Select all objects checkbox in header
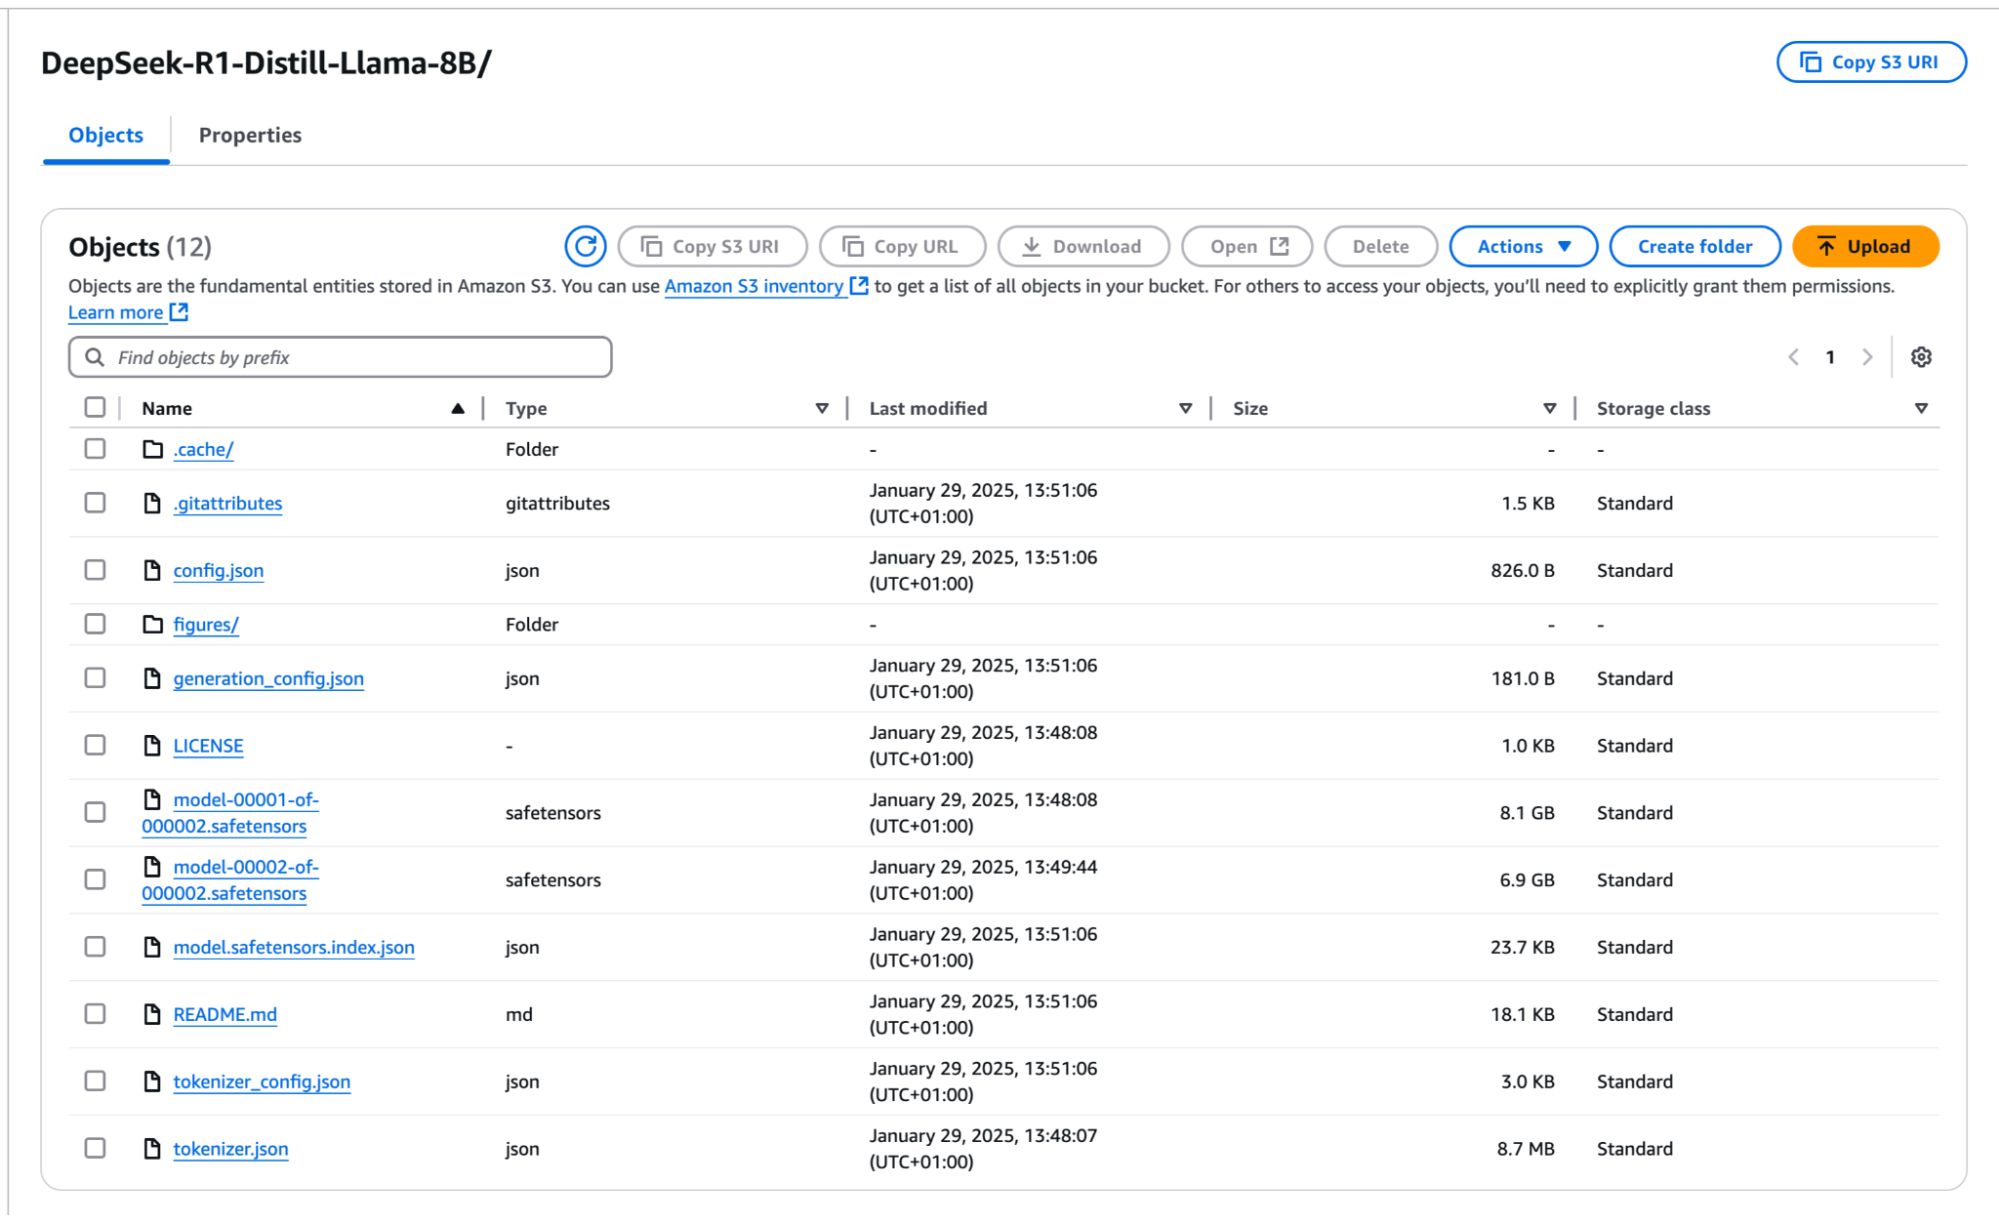 pyautogui.click(x=95, y=407)
